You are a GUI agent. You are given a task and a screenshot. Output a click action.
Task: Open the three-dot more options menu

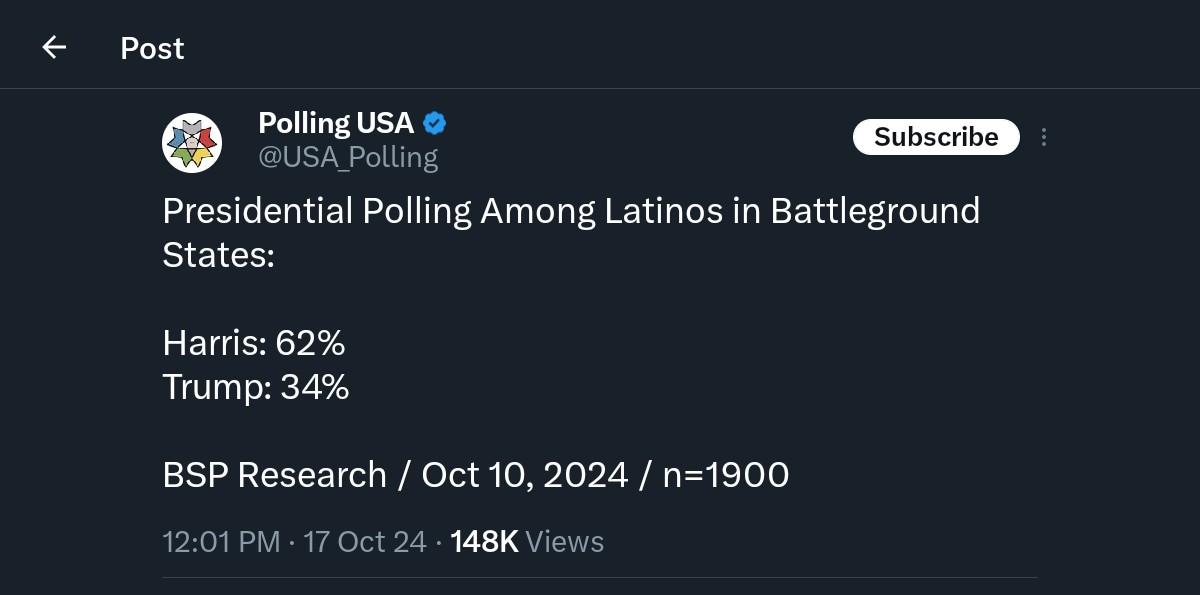(x=1044, y=137)
